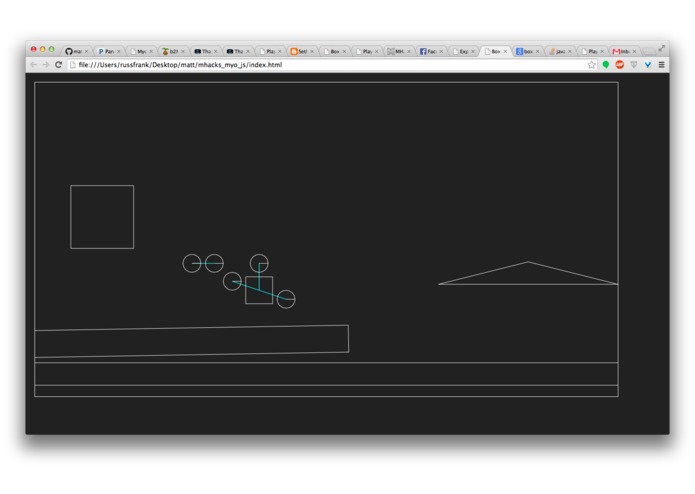The width and height of the screenshot is (695, 494).
Task: Open the Chrome hamburger menu
Action: tap(661, 65)
